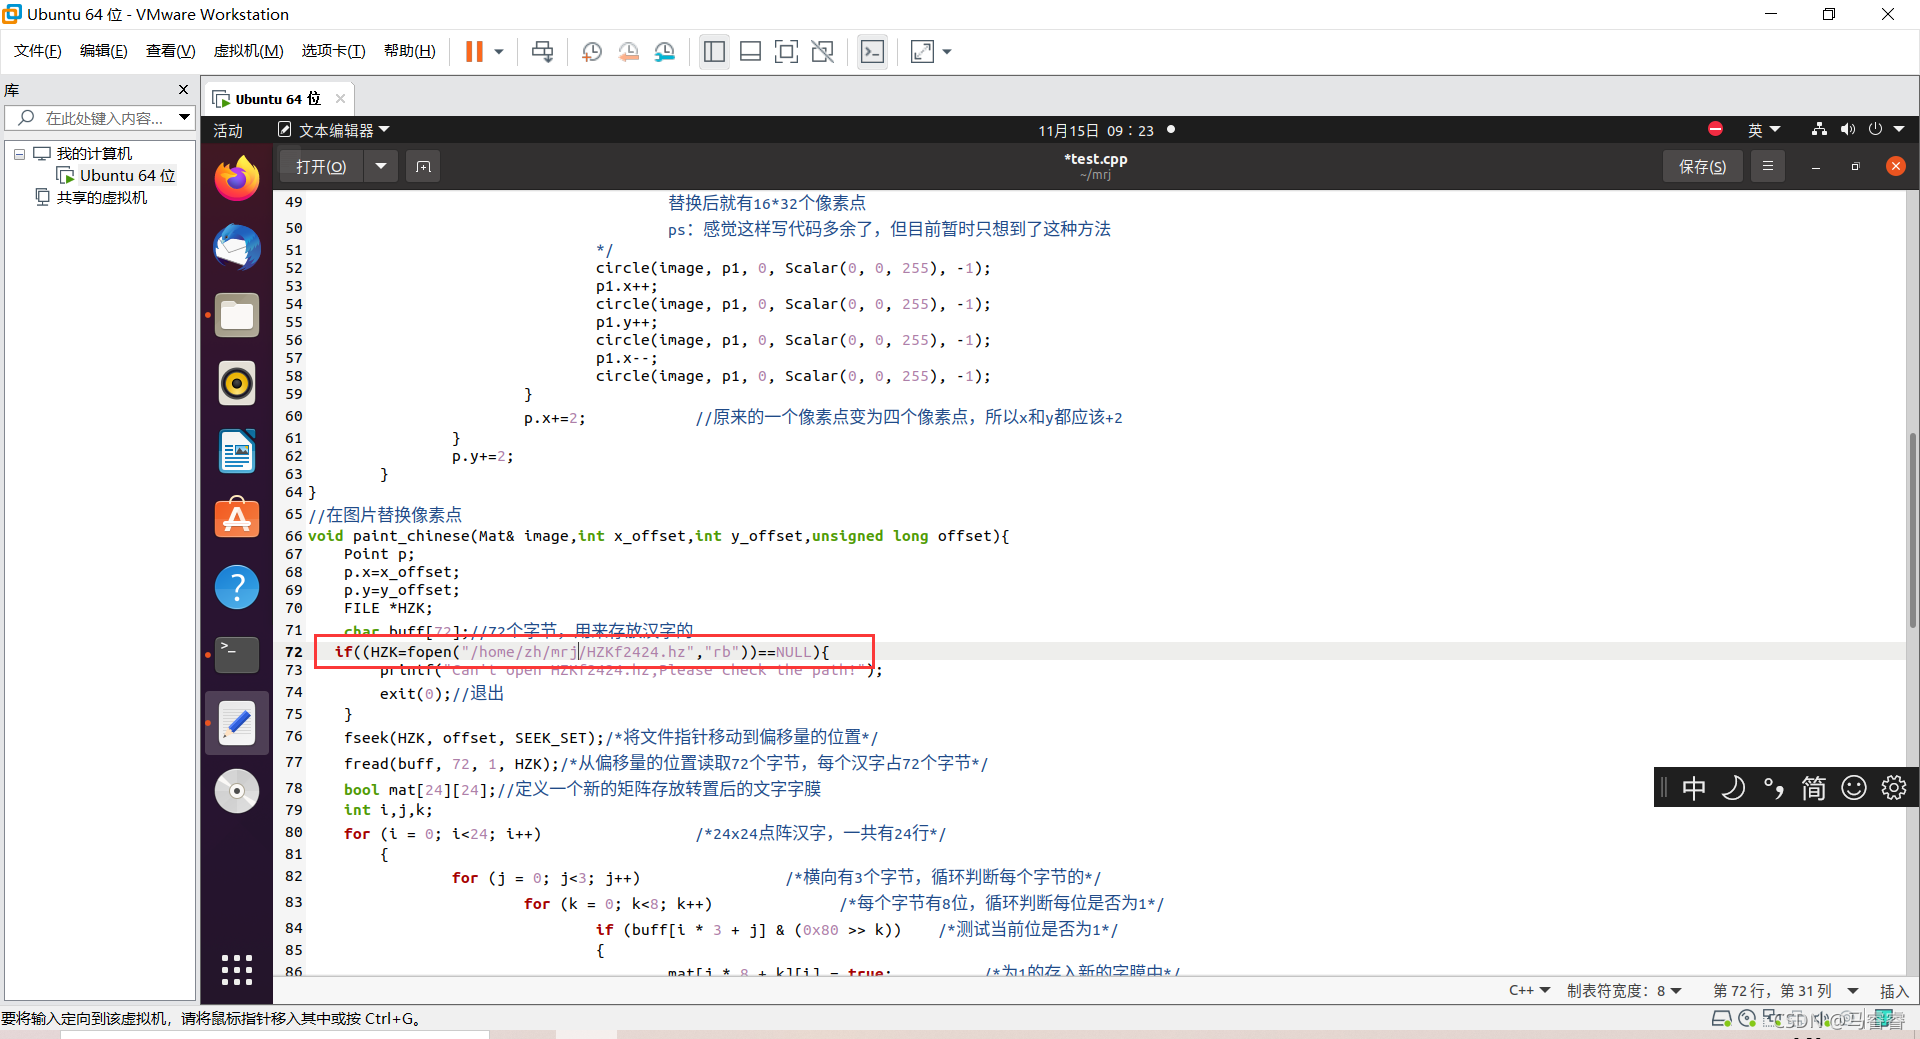Collapse the 我的计算机 tree node
Viewport: 1920px width, 1039px height.
19,154
